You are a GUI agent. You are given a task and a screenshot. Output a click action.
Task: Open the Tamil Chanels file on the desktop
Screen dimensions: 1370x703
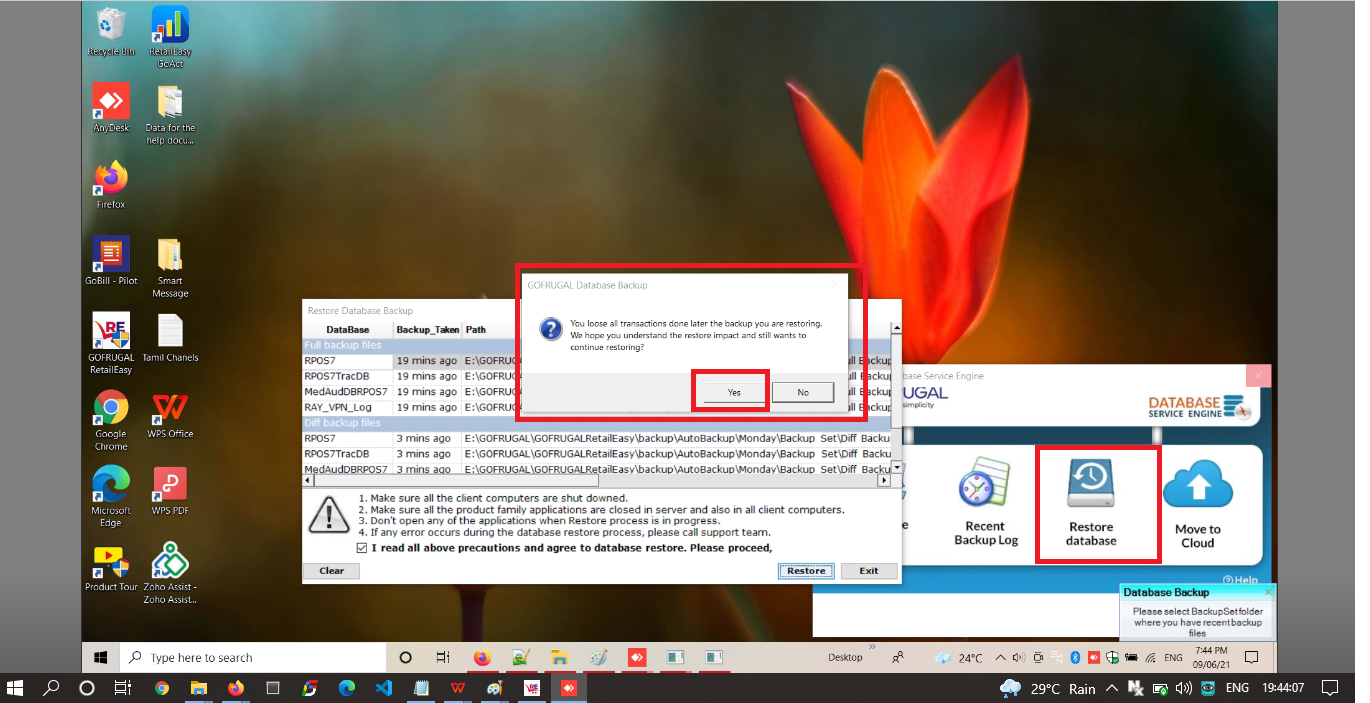tap(170, 338)
